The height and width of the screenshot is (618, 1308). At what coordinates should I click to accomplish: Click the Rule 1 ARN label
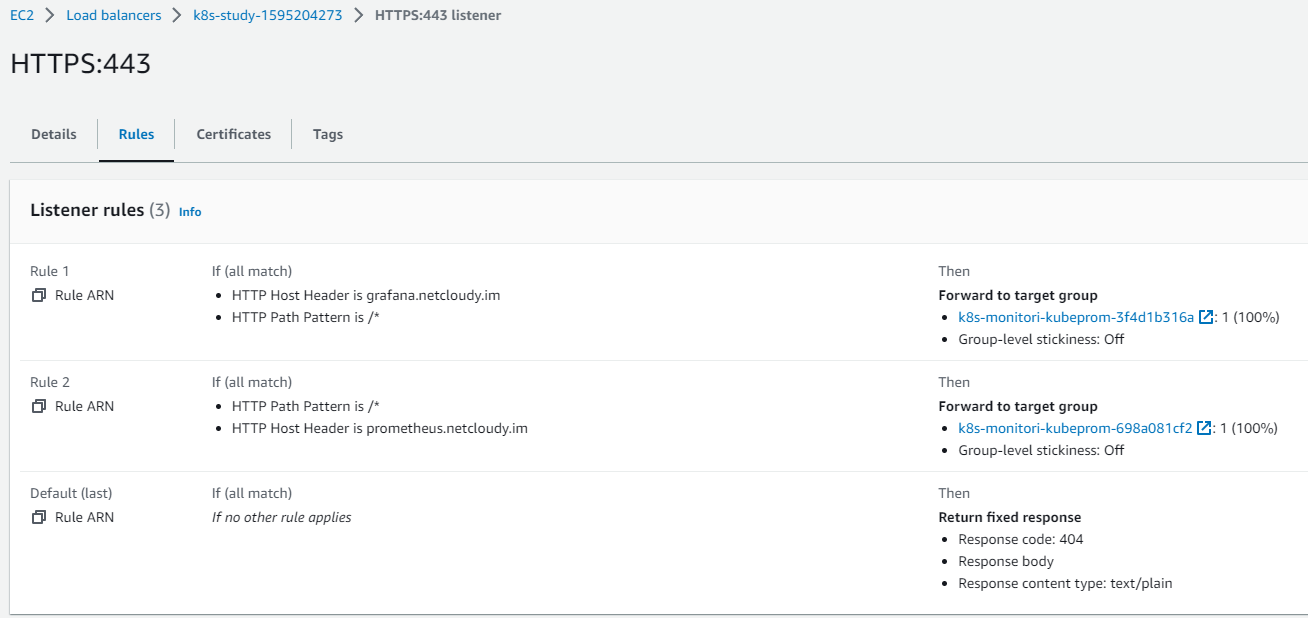pyautogui.click(x=84, y=295)
